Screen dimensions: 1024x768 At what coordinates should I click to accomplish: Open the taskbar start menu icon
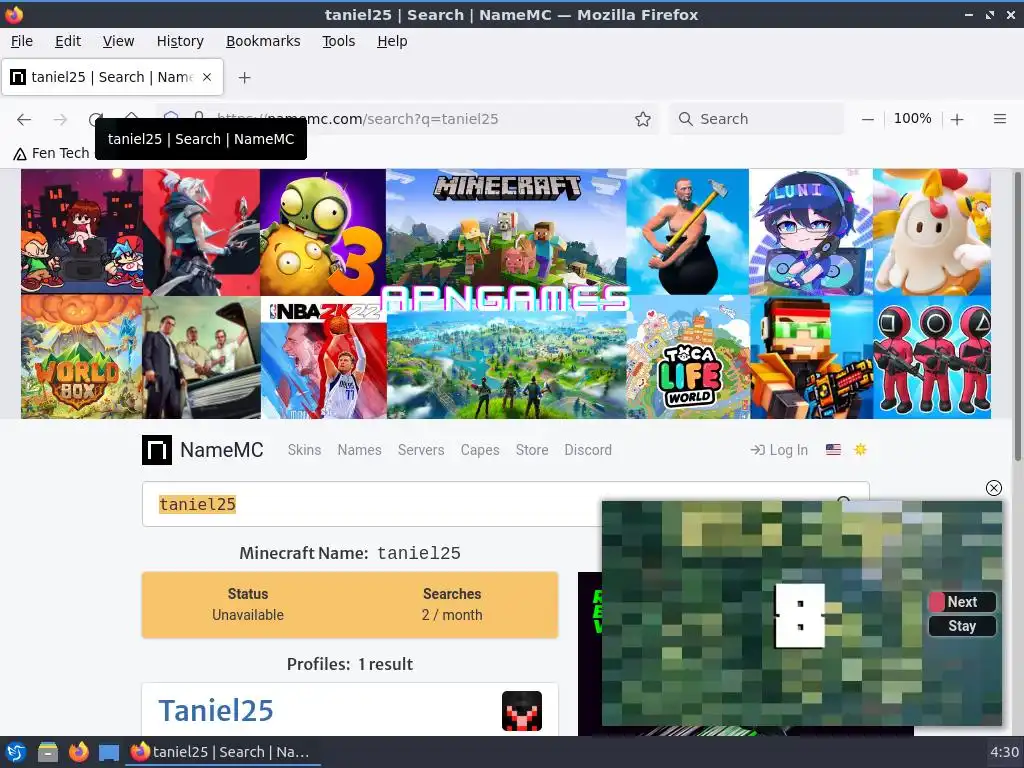click(16, 752)
